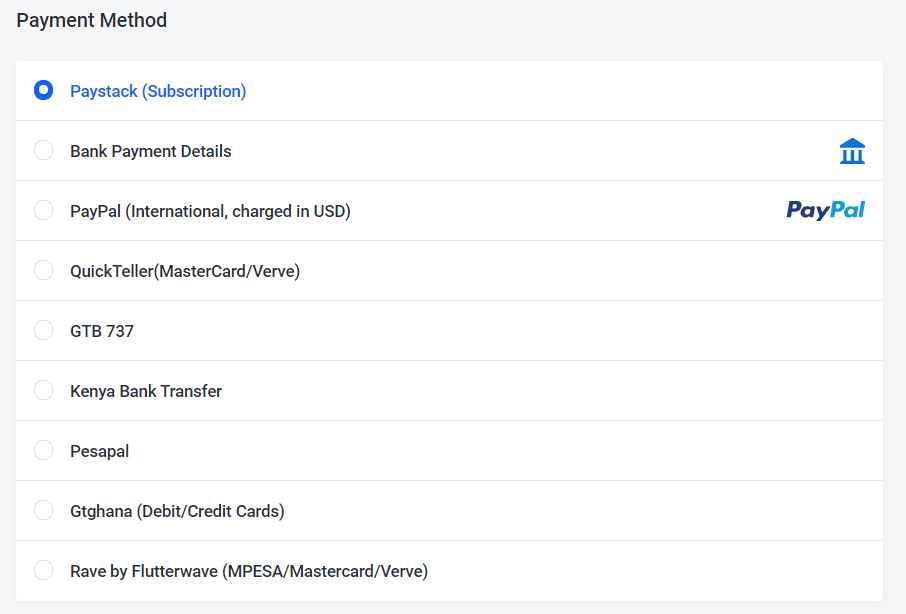The image size is (906, 614).
Task: Click the Bank Payment Details label
Action: 151,151
